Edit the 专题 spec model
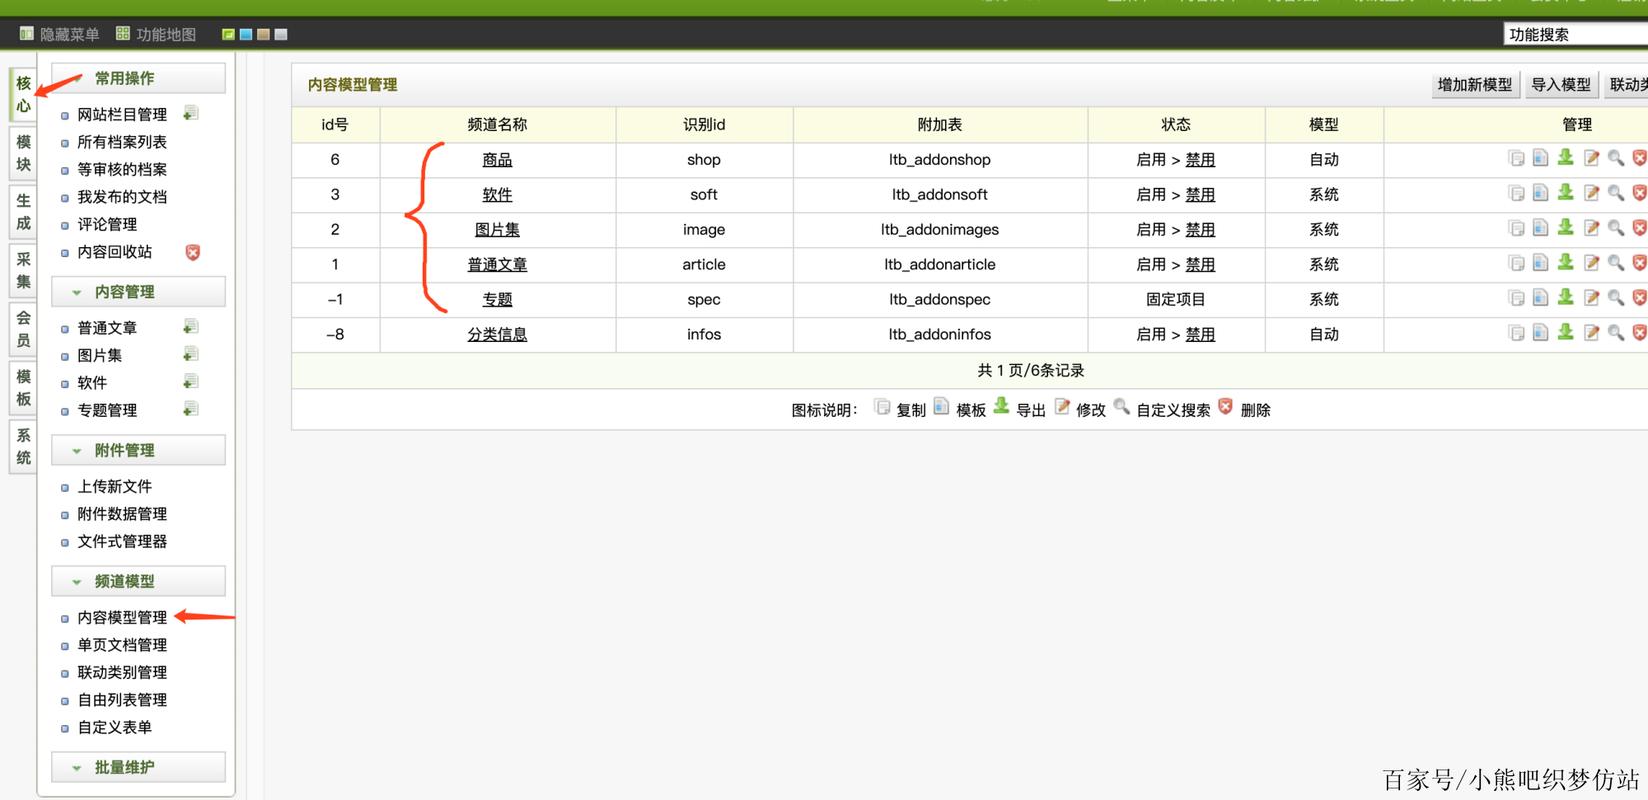1648x800 pixels. tap(1591, 298)
